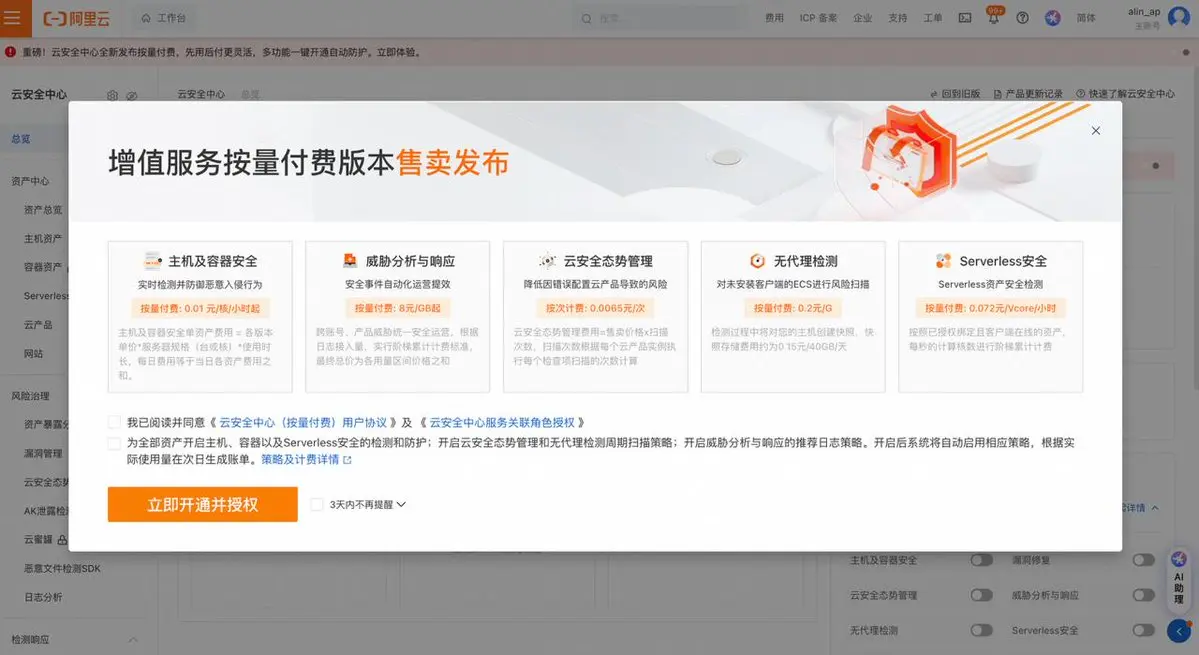
Task: Check the 为全部资产开启 protection checkbox
Action: (x=114, y=443)
